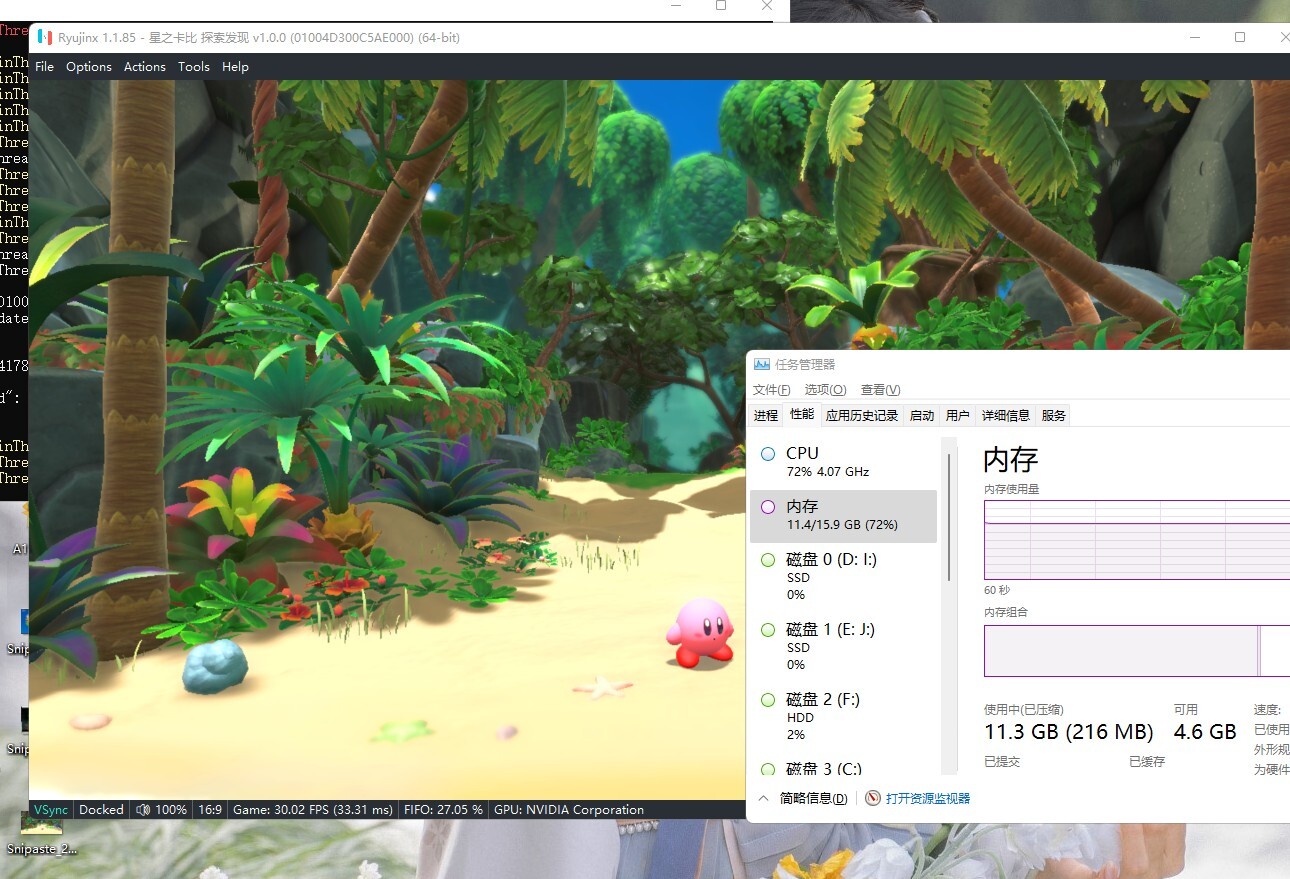Click the 11.3 GB (216 MB) in-use value
This screenshot has height=879, width=1290.
click(1068, 732)
